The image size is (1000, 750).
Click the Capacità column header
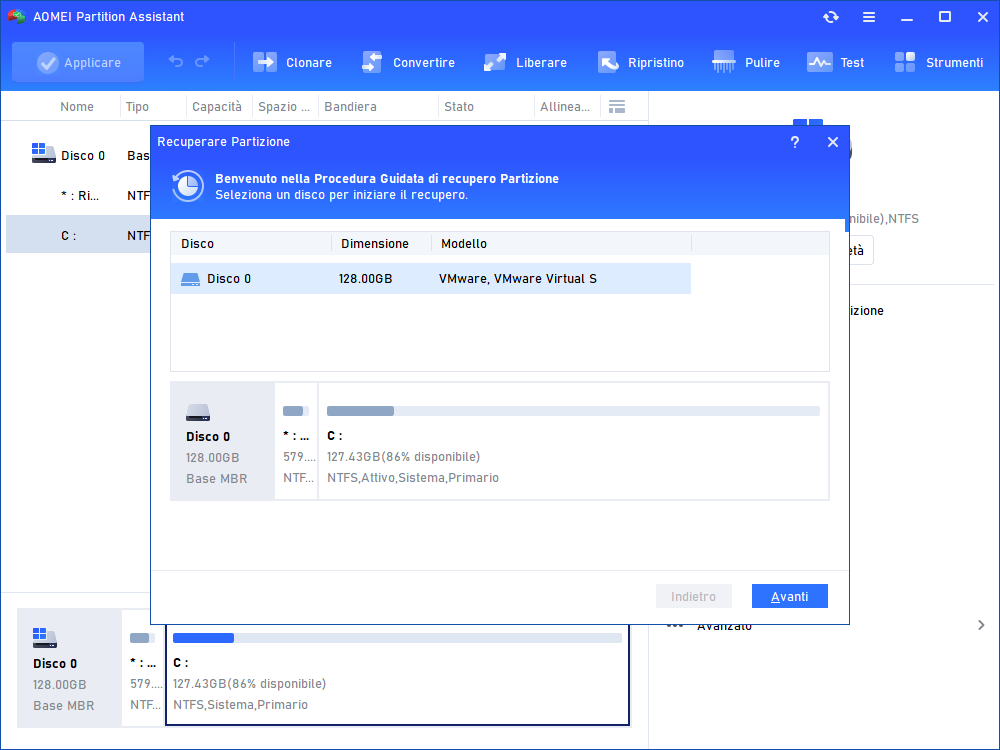217,107
